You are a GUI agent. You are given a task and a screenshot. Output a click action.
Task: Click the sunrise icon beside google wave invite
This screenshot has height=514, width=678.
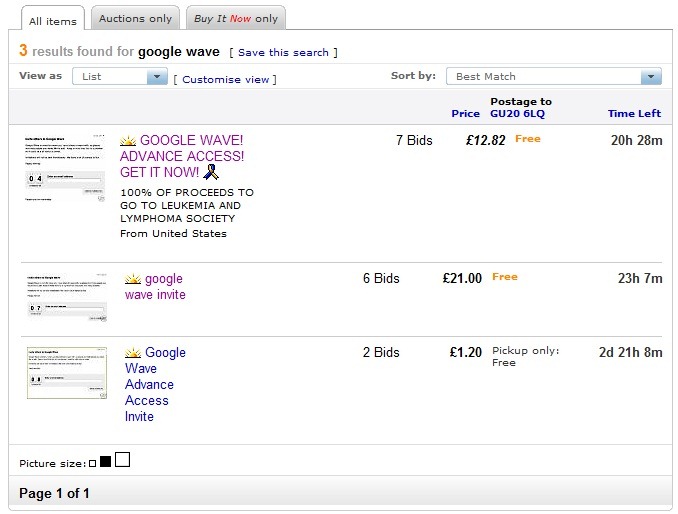[x=133, y=279]
